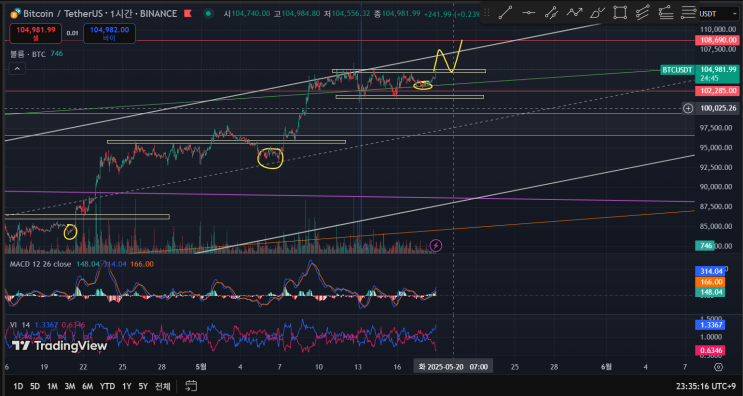Select the brush drawing tool

[x=598, y=12]
